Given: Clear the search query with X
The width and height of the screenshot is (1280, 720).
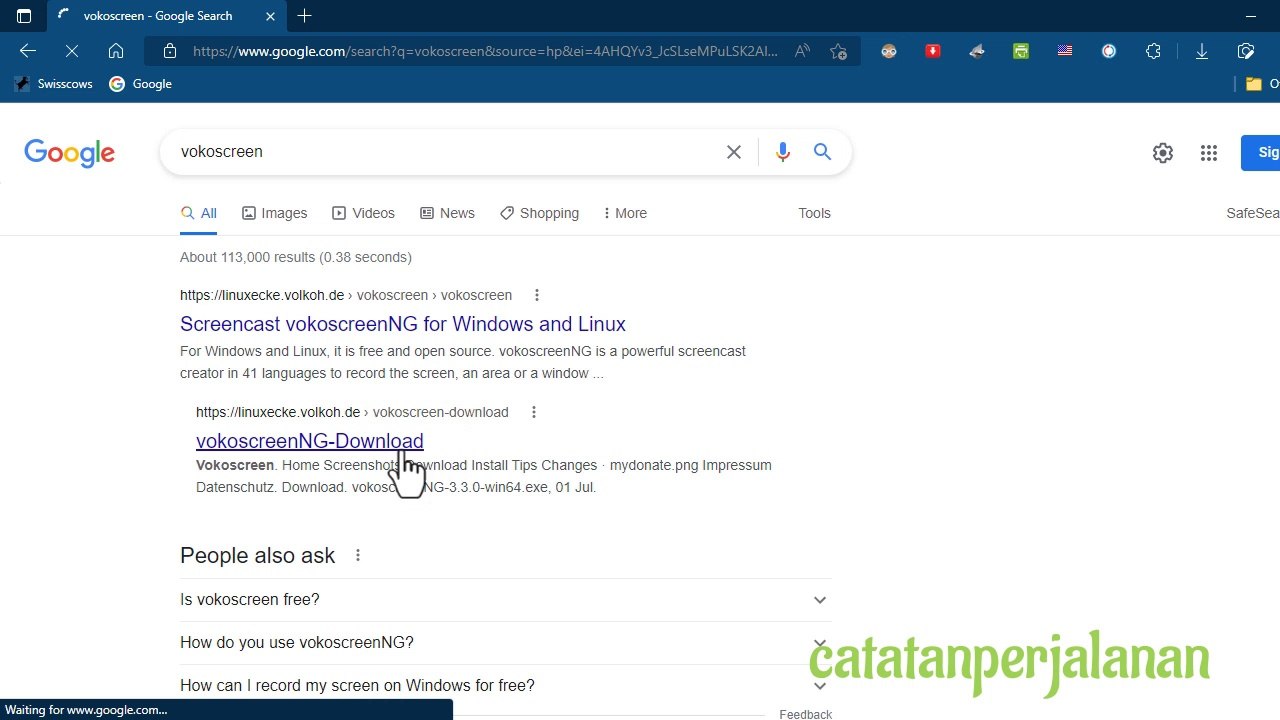Looking at the screenshot, I should [x=734, y=152].
